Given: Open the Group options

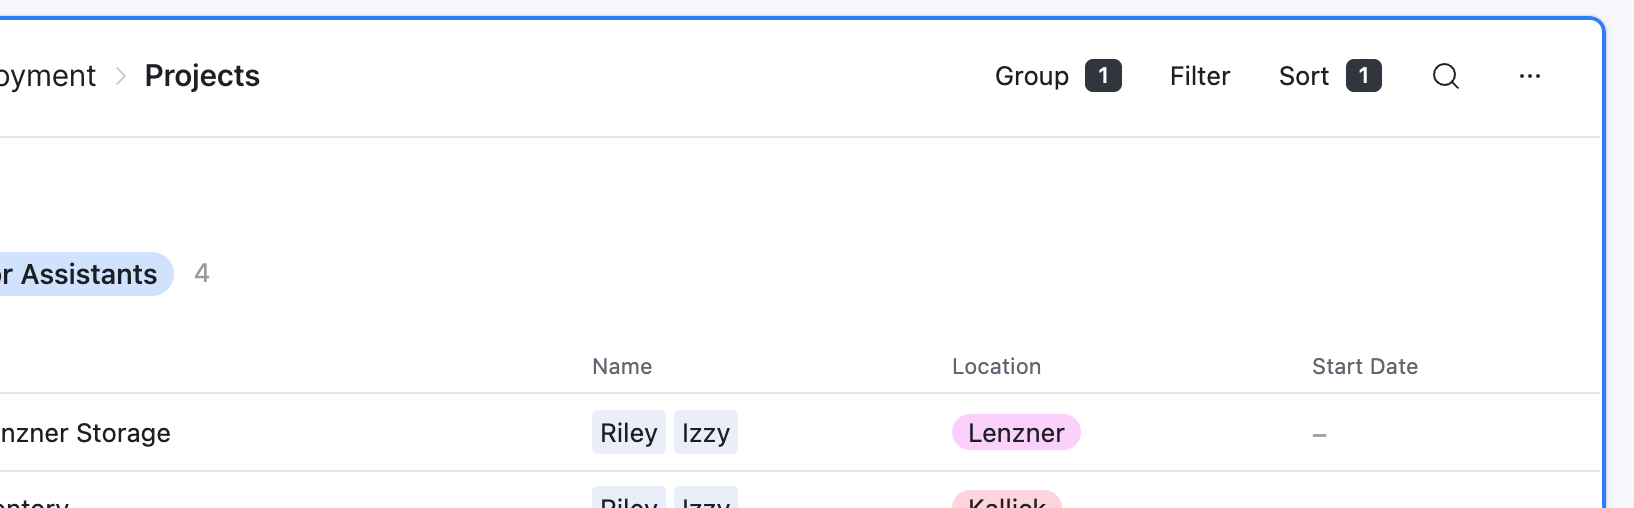Looking at the screenshot, I should (1031, 76).
